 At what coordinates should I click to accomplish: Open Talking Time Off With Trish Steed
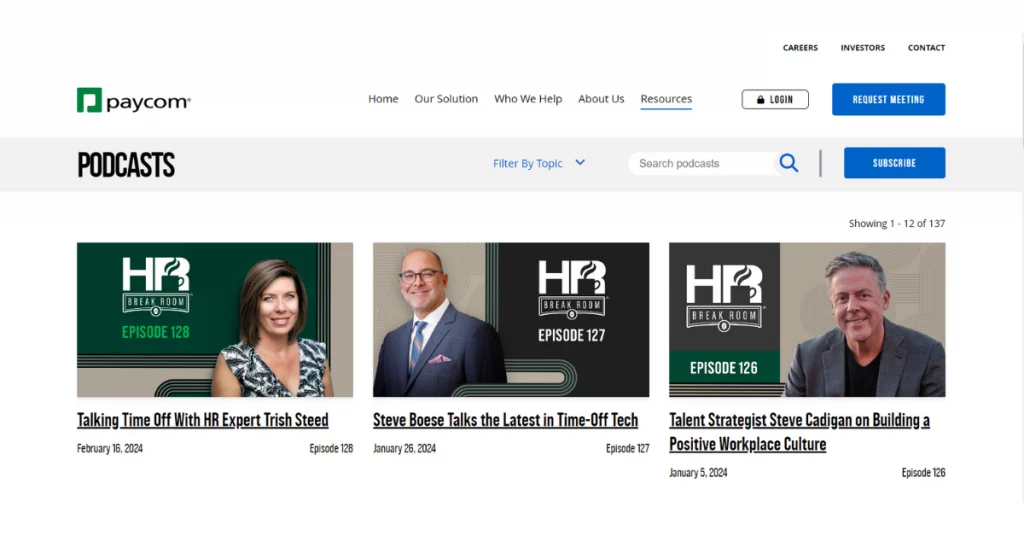(x=202, y=420)
